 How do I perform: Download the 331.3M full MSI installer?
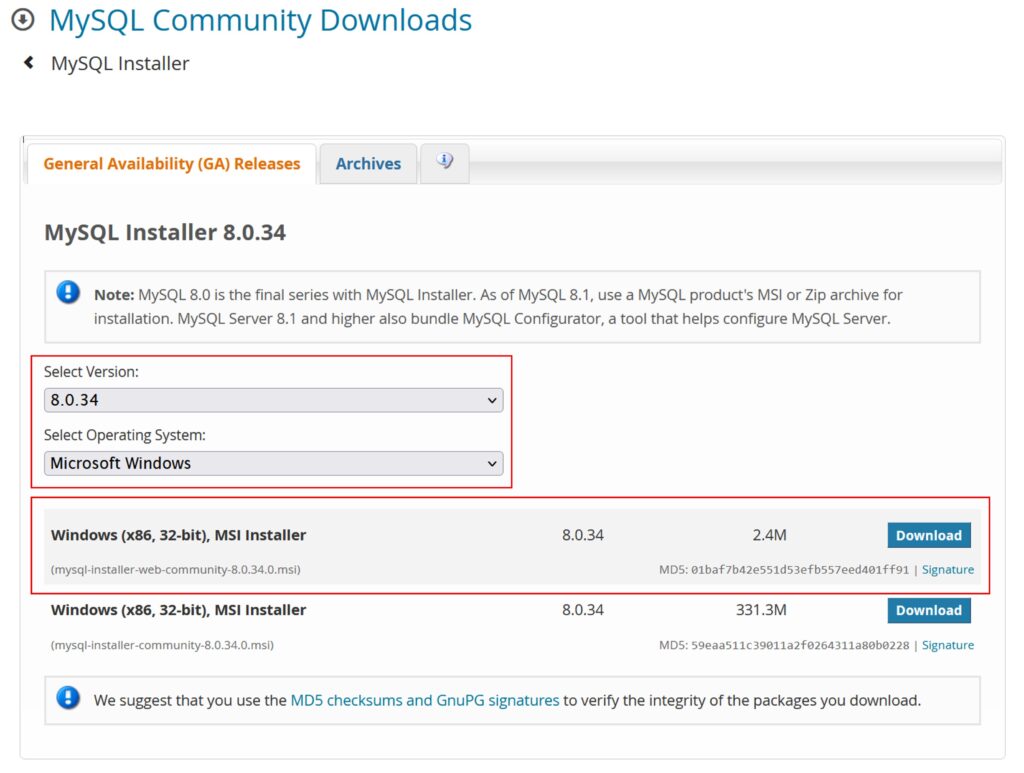tap(928, 610)
